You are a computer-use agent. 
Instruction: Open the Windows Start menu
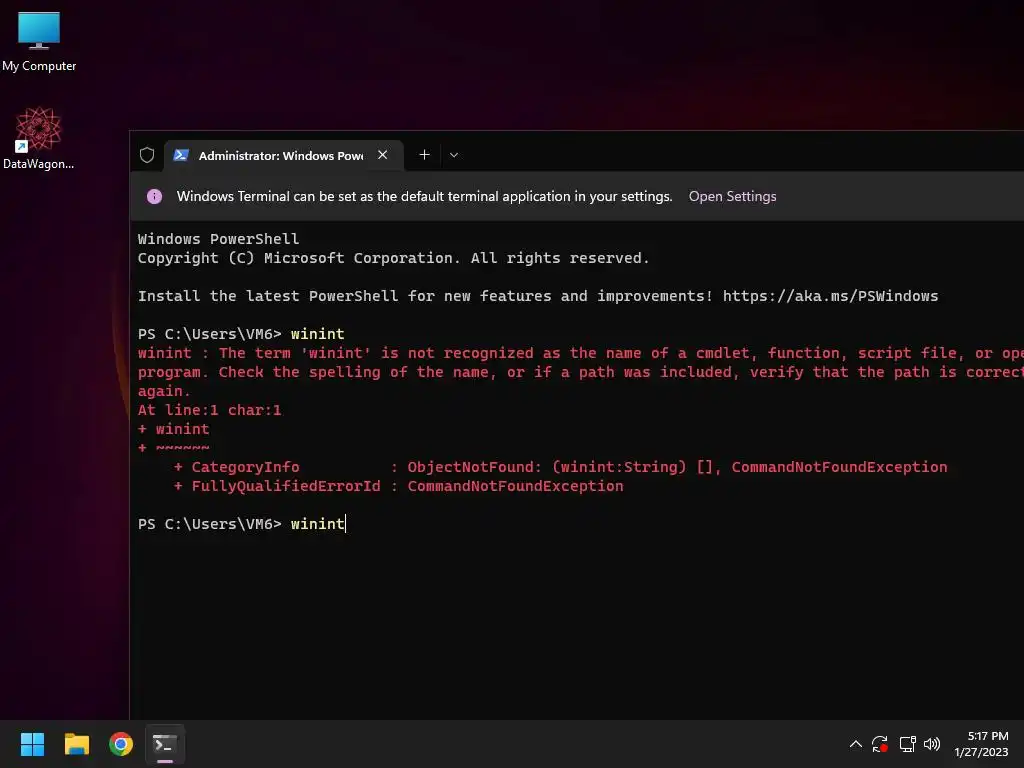tap(32, 744)
